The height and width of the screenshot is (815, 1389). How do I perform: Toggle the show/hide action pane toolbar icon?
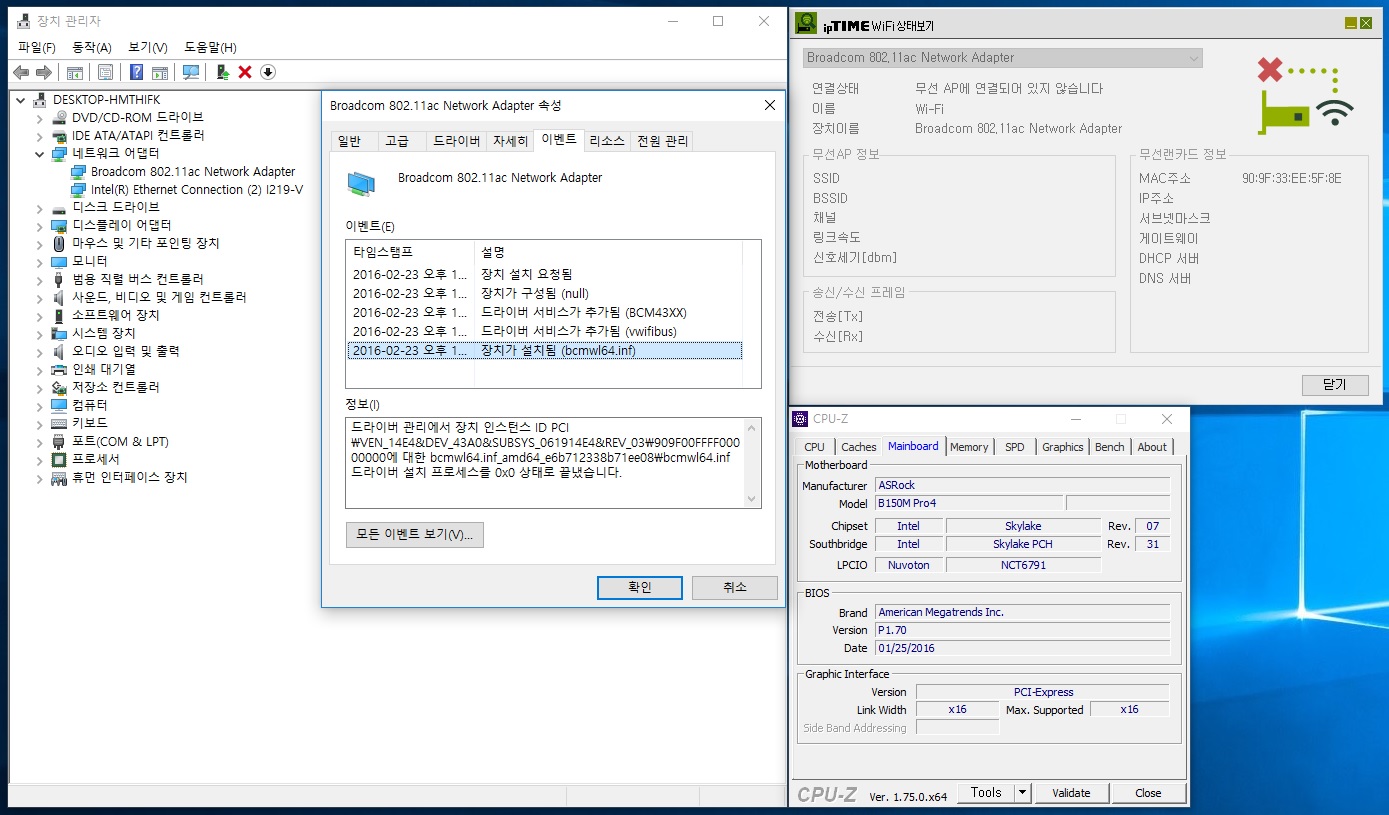click(159, 72)
